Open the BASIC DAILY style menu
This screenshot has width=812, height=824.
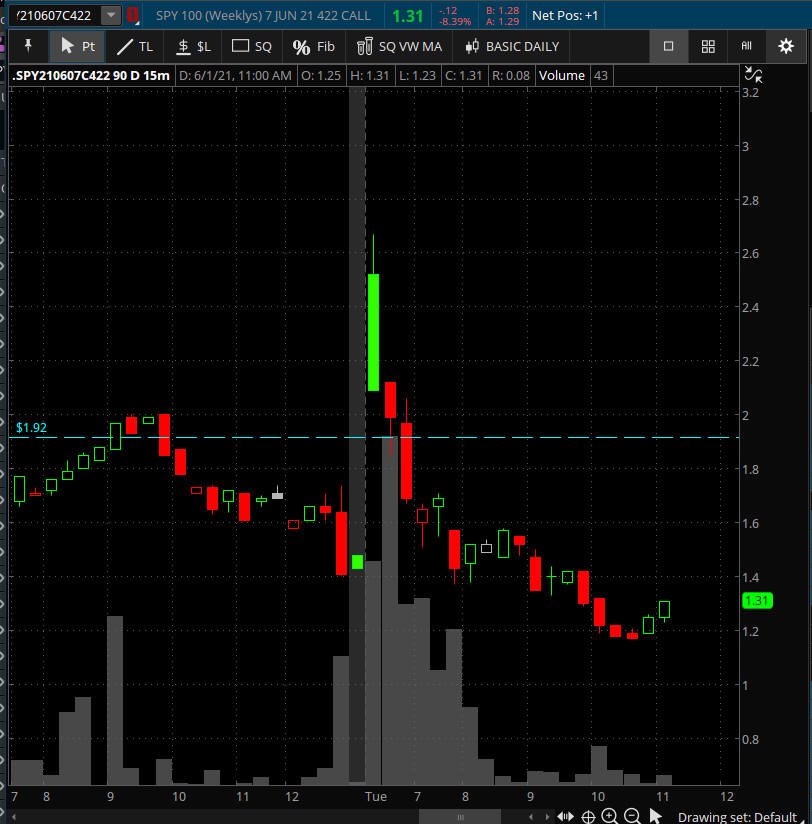[512, 47]
